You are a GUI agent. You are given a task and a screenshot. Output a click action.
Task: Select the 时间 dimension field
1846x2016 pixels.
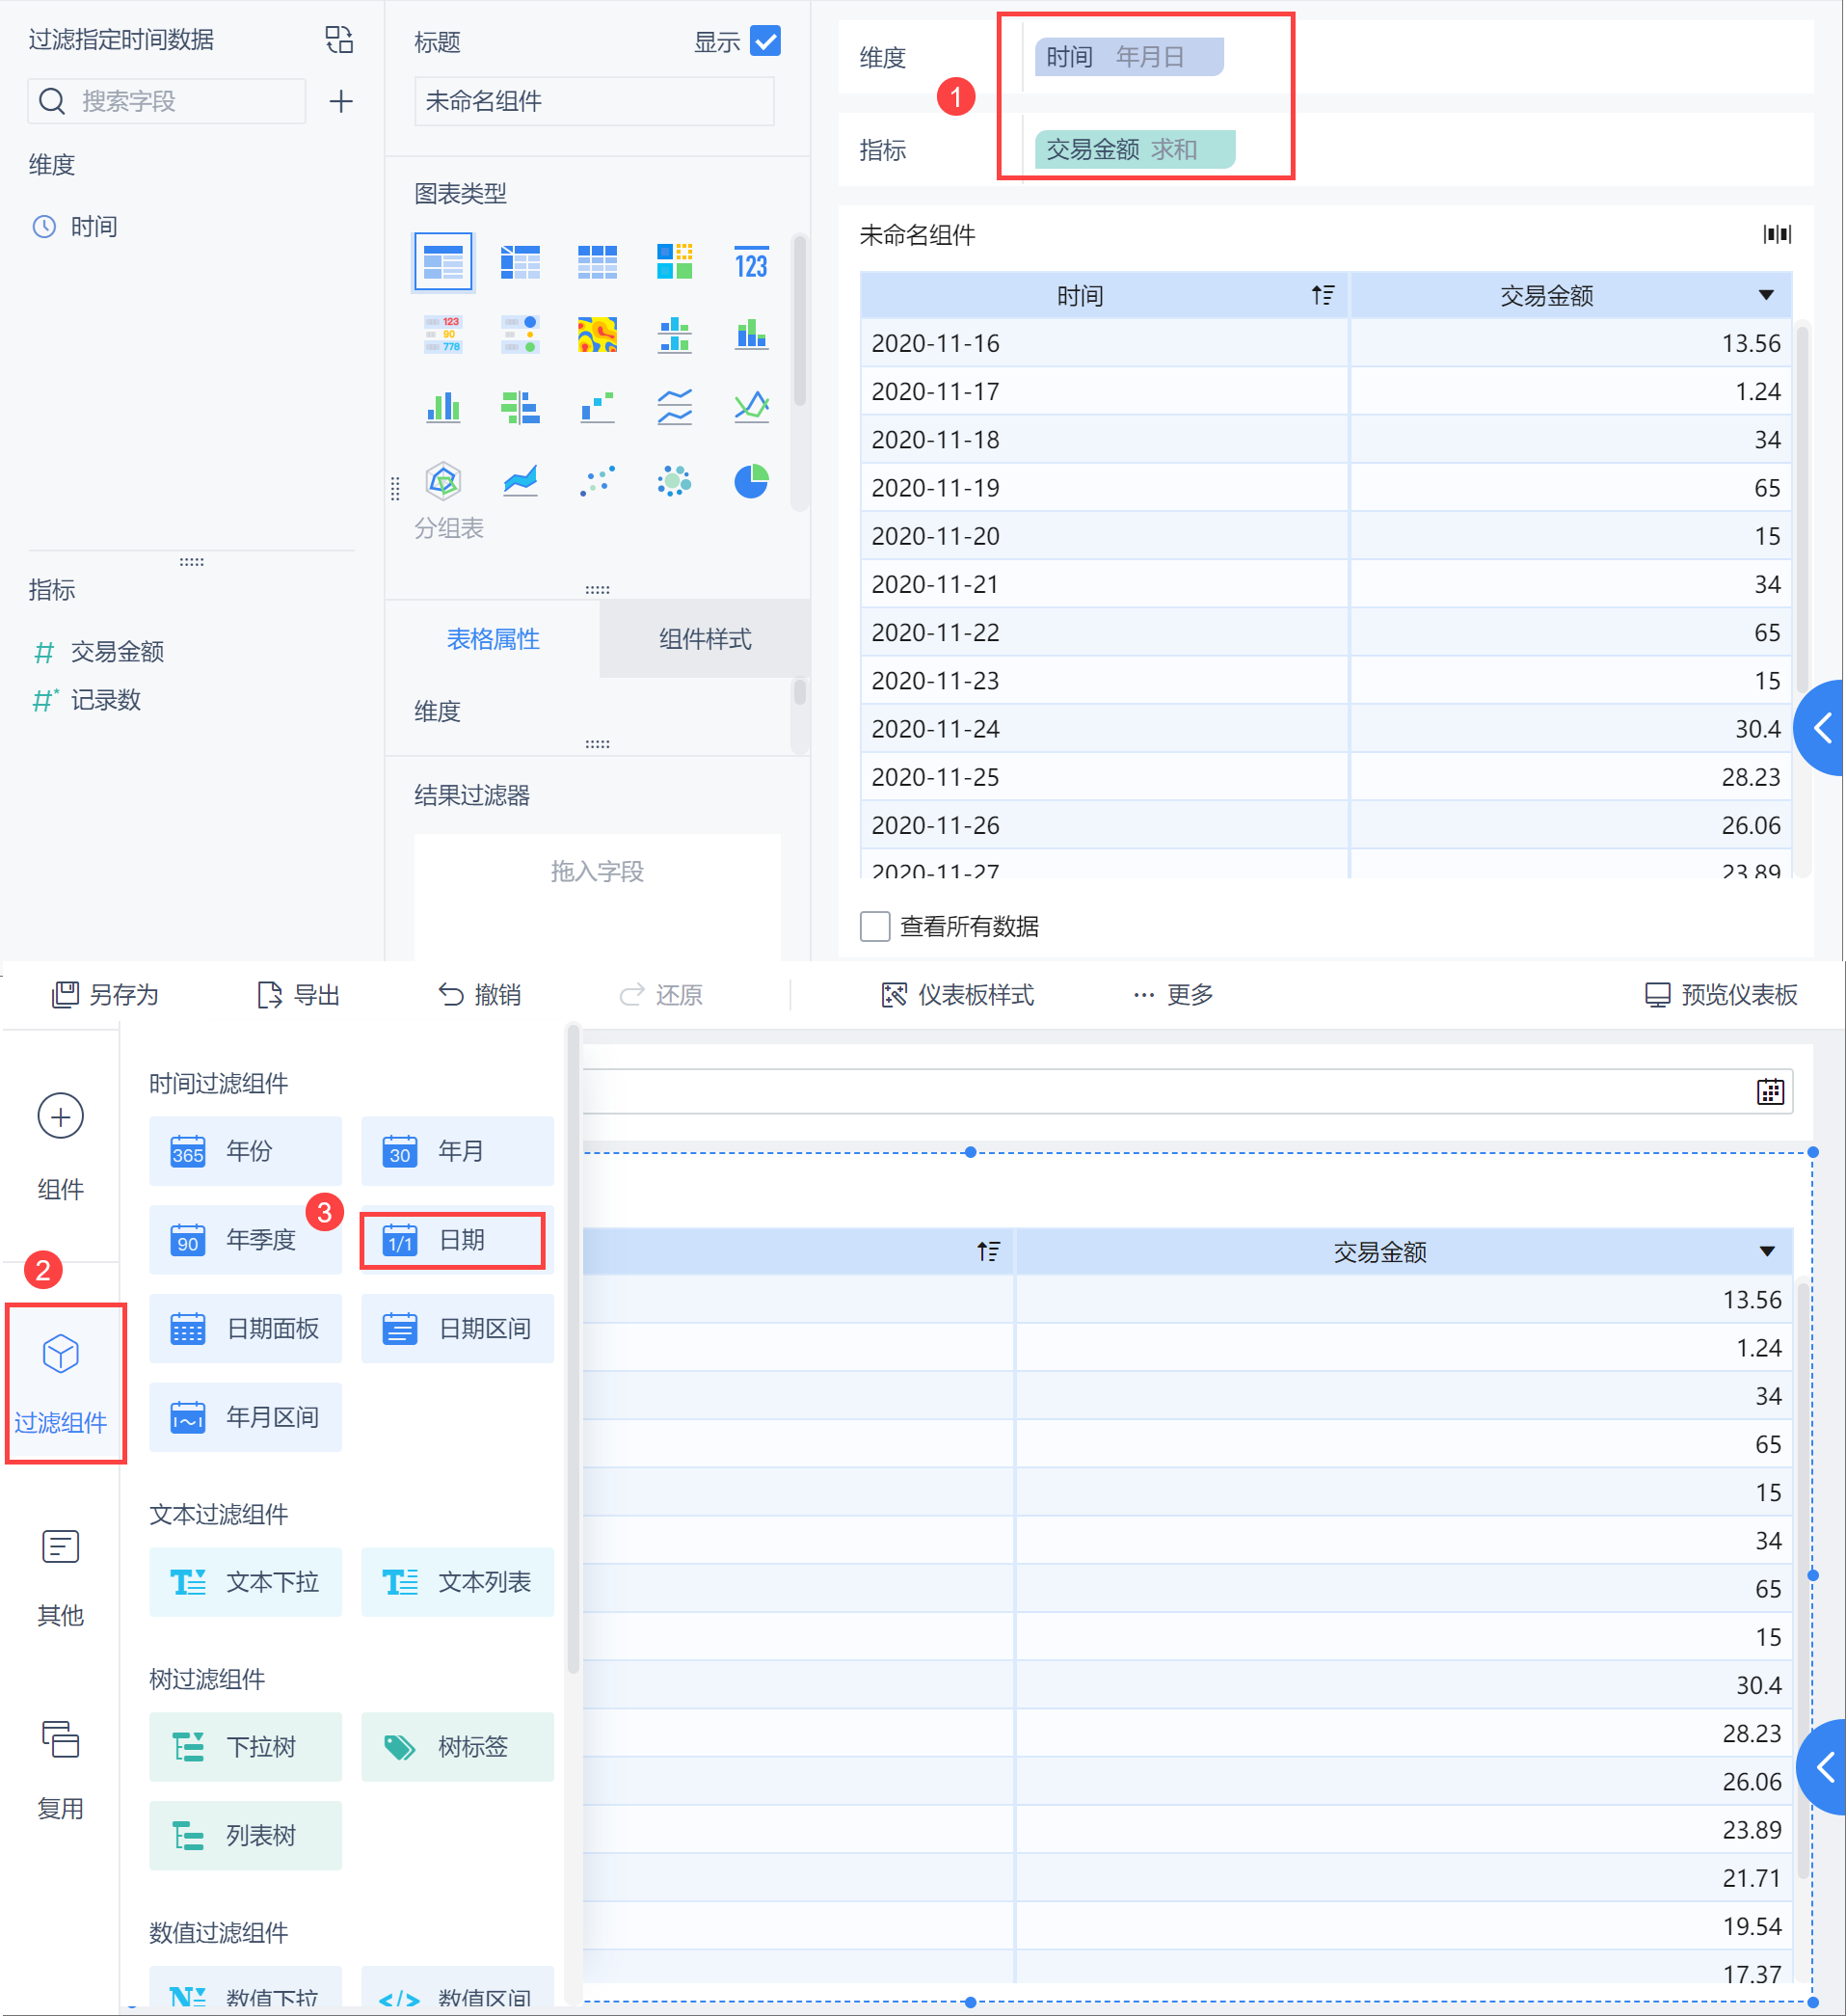pyautogui.click(x=75, y=227)
